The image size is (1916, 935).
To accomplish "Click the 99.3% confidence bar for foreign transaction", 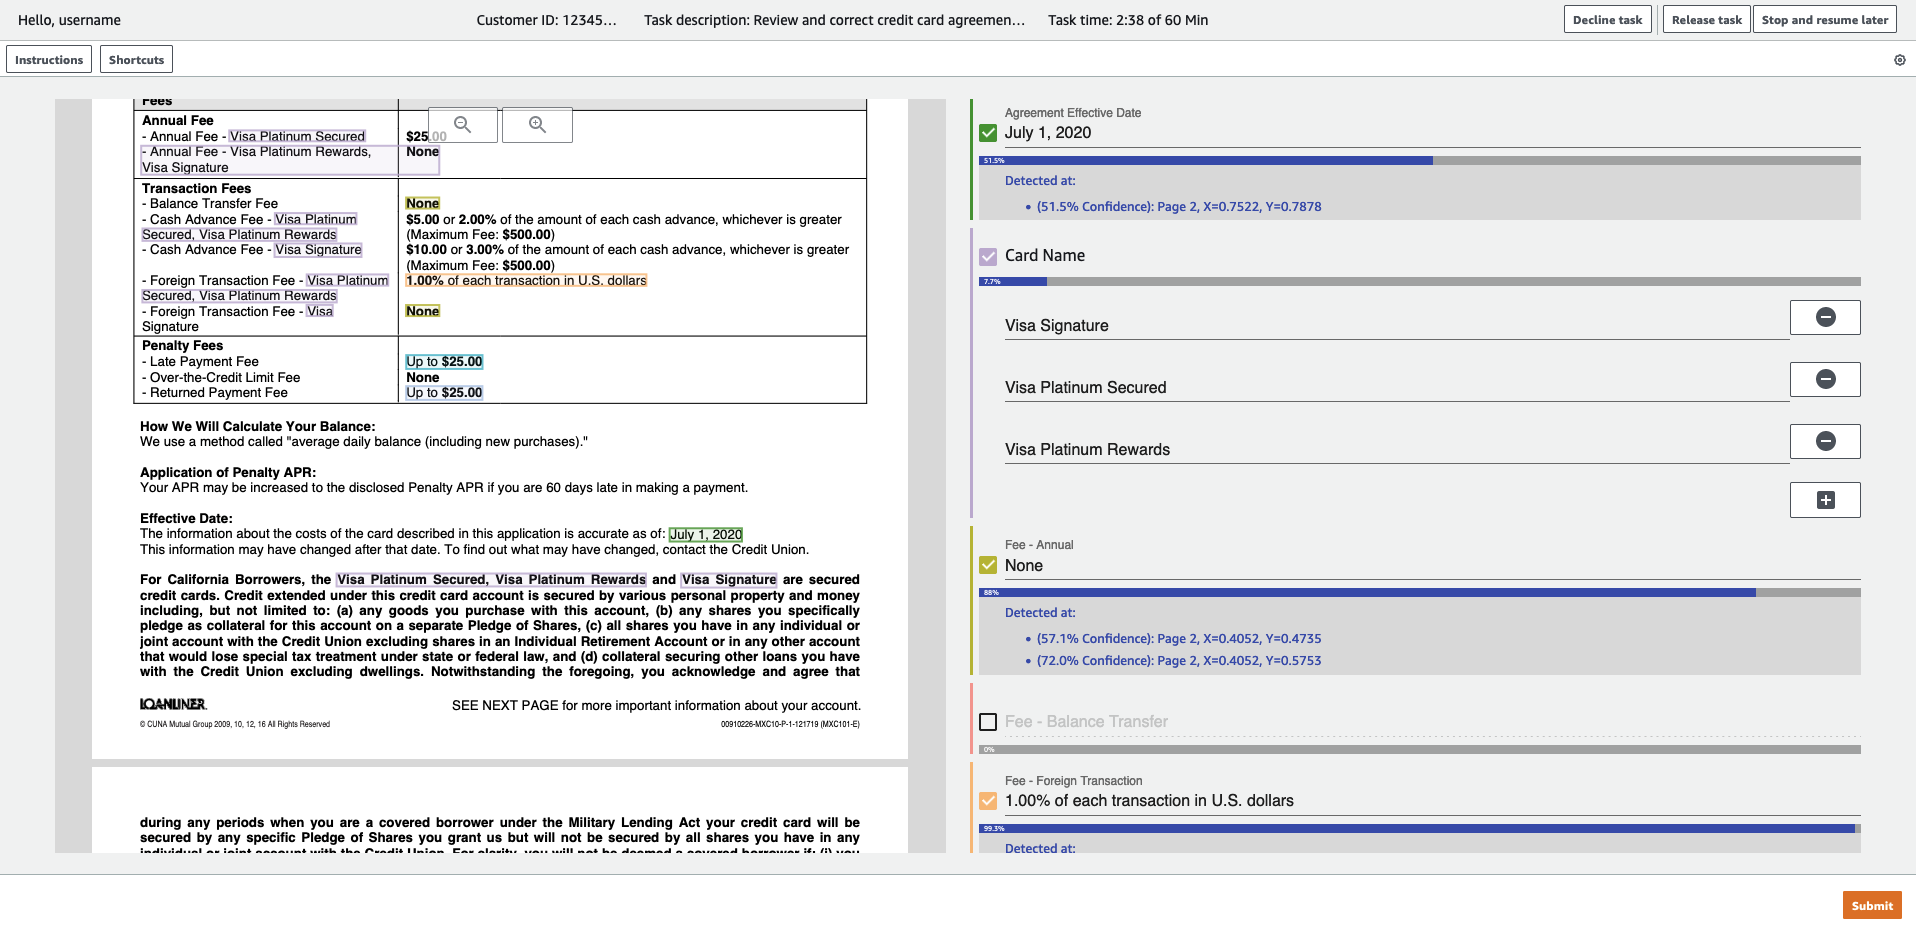I will [1420, 828].
